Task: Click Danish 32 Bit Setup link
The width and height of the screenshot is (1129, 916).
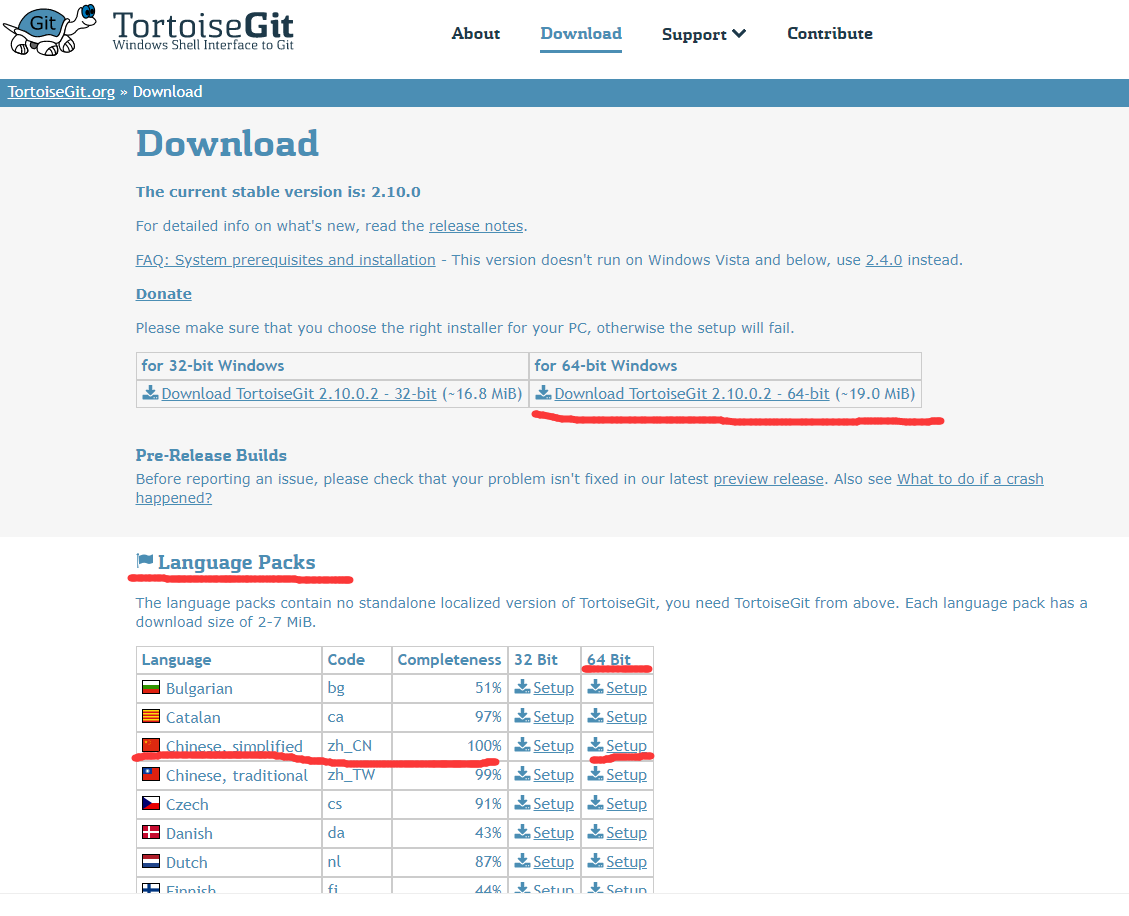Action: point(554,833)
